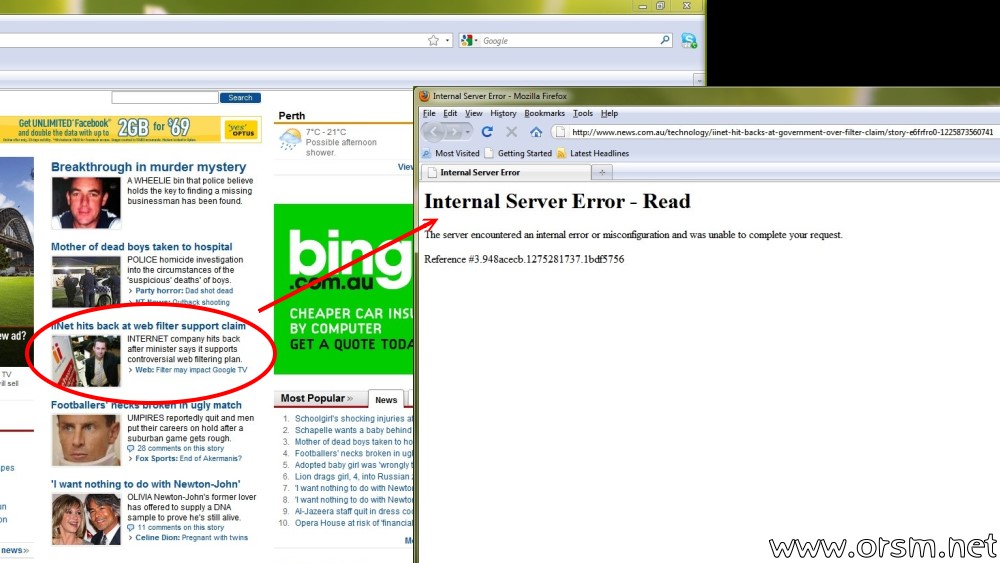The image size is (1000, 563).
Task: Click the green Bing ad
Action: point(344,289)
